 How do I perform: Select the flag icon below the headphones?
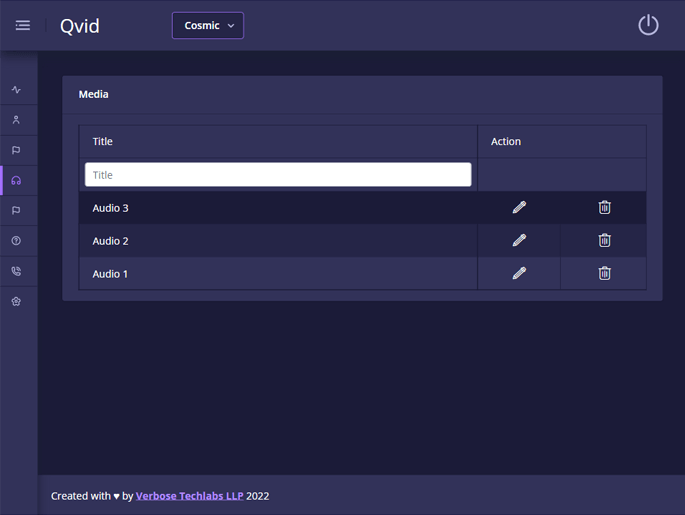(x=16, y=211)
